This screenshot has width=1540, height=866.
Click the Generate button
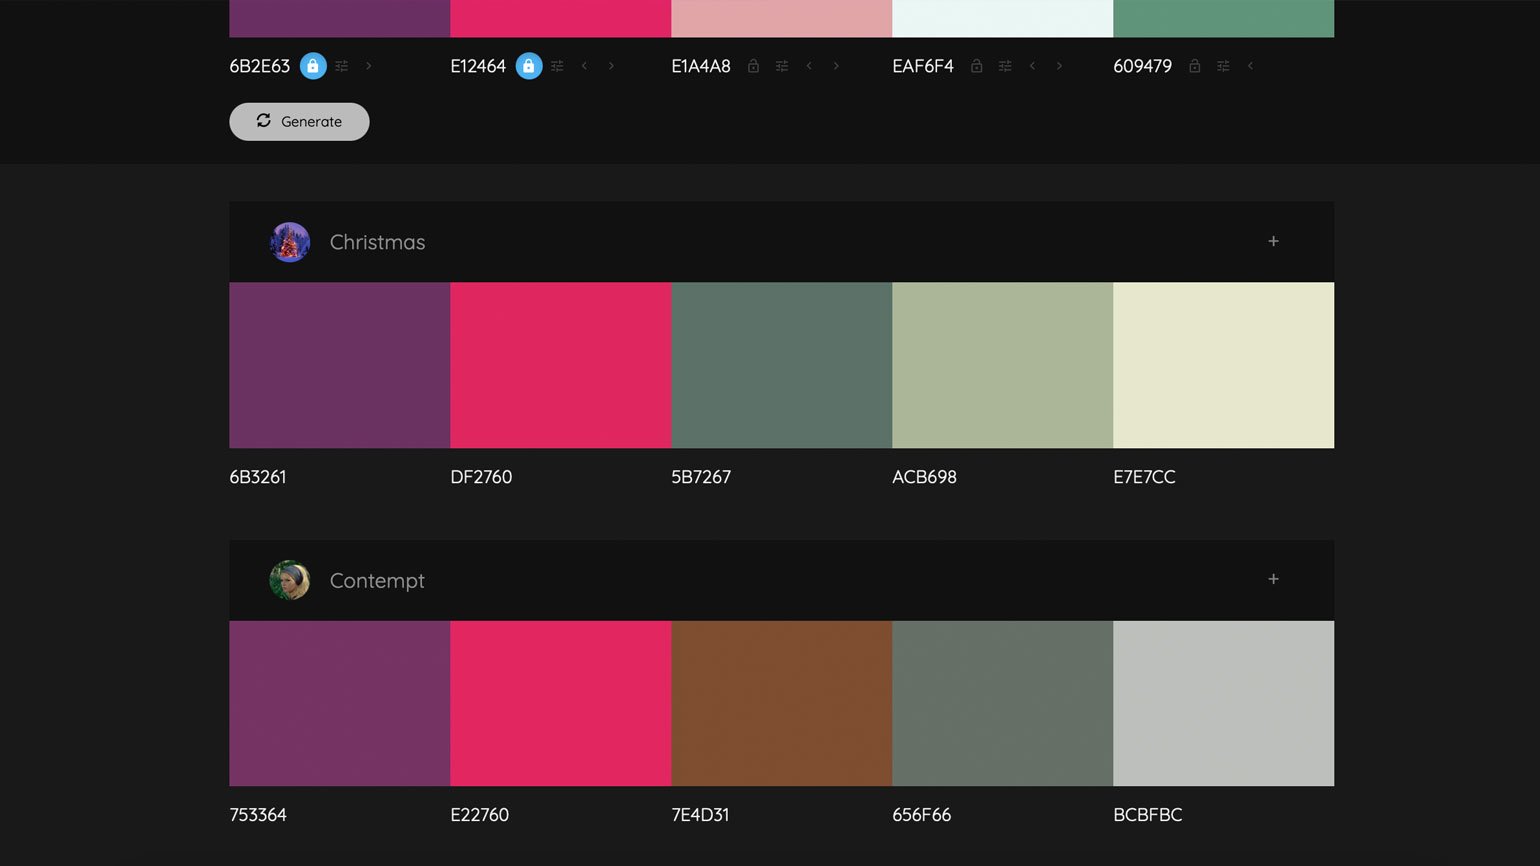pyautogui.click(x=299, y=122)
